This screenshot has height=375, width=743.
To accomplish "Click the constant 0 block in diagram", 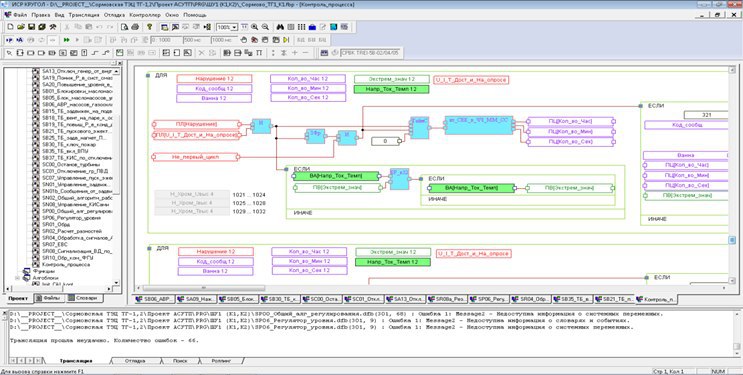I will tap(386, 141).
